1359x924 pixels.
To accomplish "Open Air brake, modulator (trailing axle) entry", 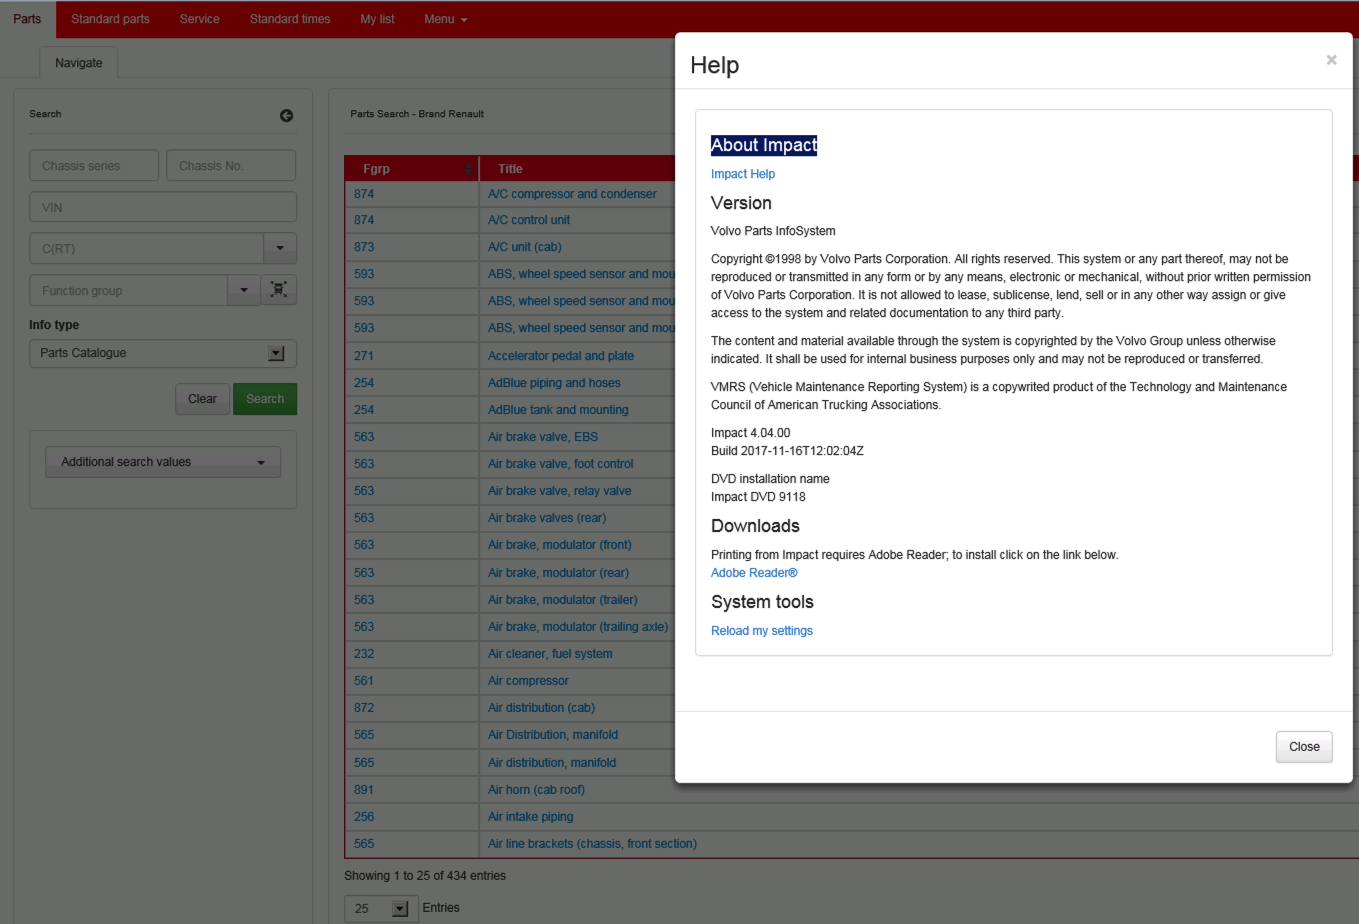I will pyautogui.click(x=578, y=627).
